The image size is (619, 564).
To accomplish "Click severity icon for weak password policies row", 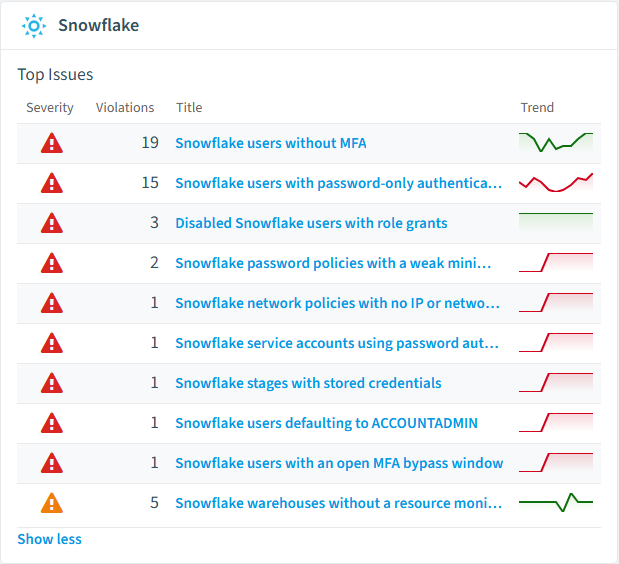I will pos(52,263).
